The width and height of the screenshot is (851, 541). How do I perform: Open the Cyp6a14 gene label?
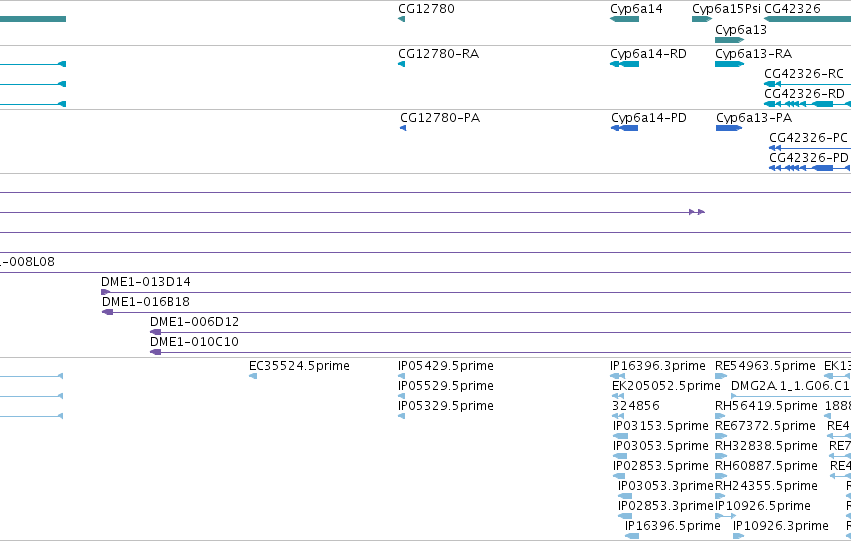tap(636, 9)
